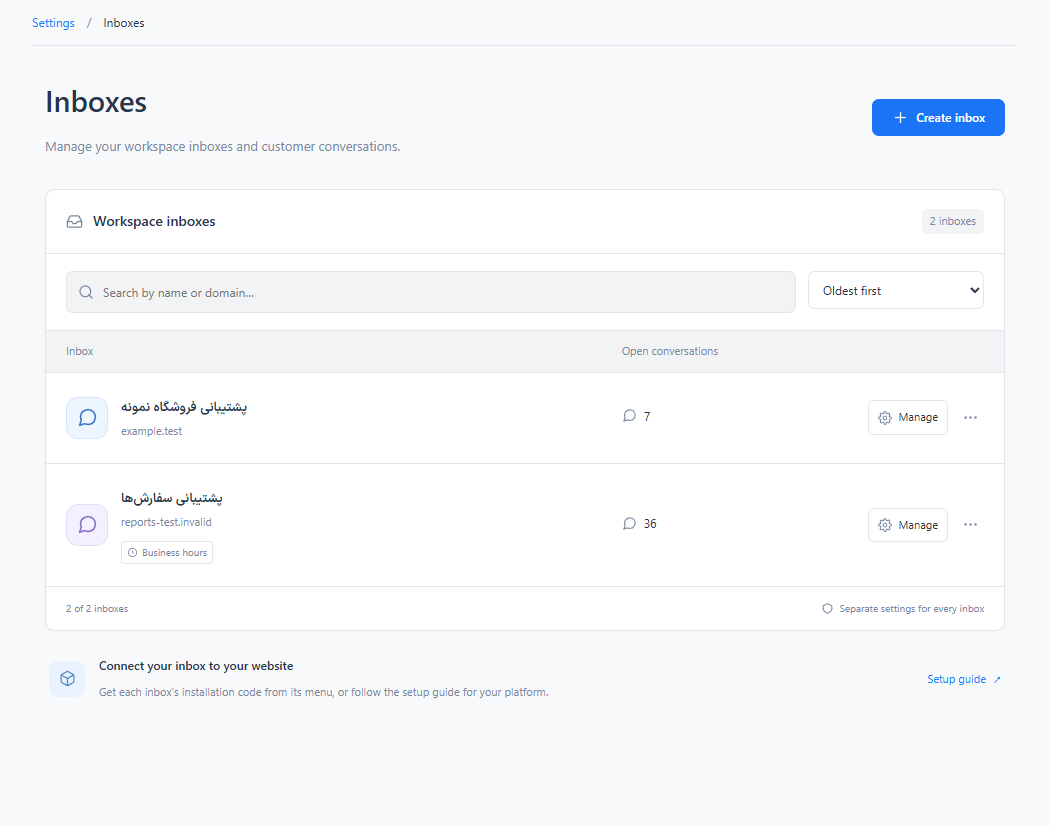
Task: Click Manage for example.test inbox
Action: tap(907, 417)
